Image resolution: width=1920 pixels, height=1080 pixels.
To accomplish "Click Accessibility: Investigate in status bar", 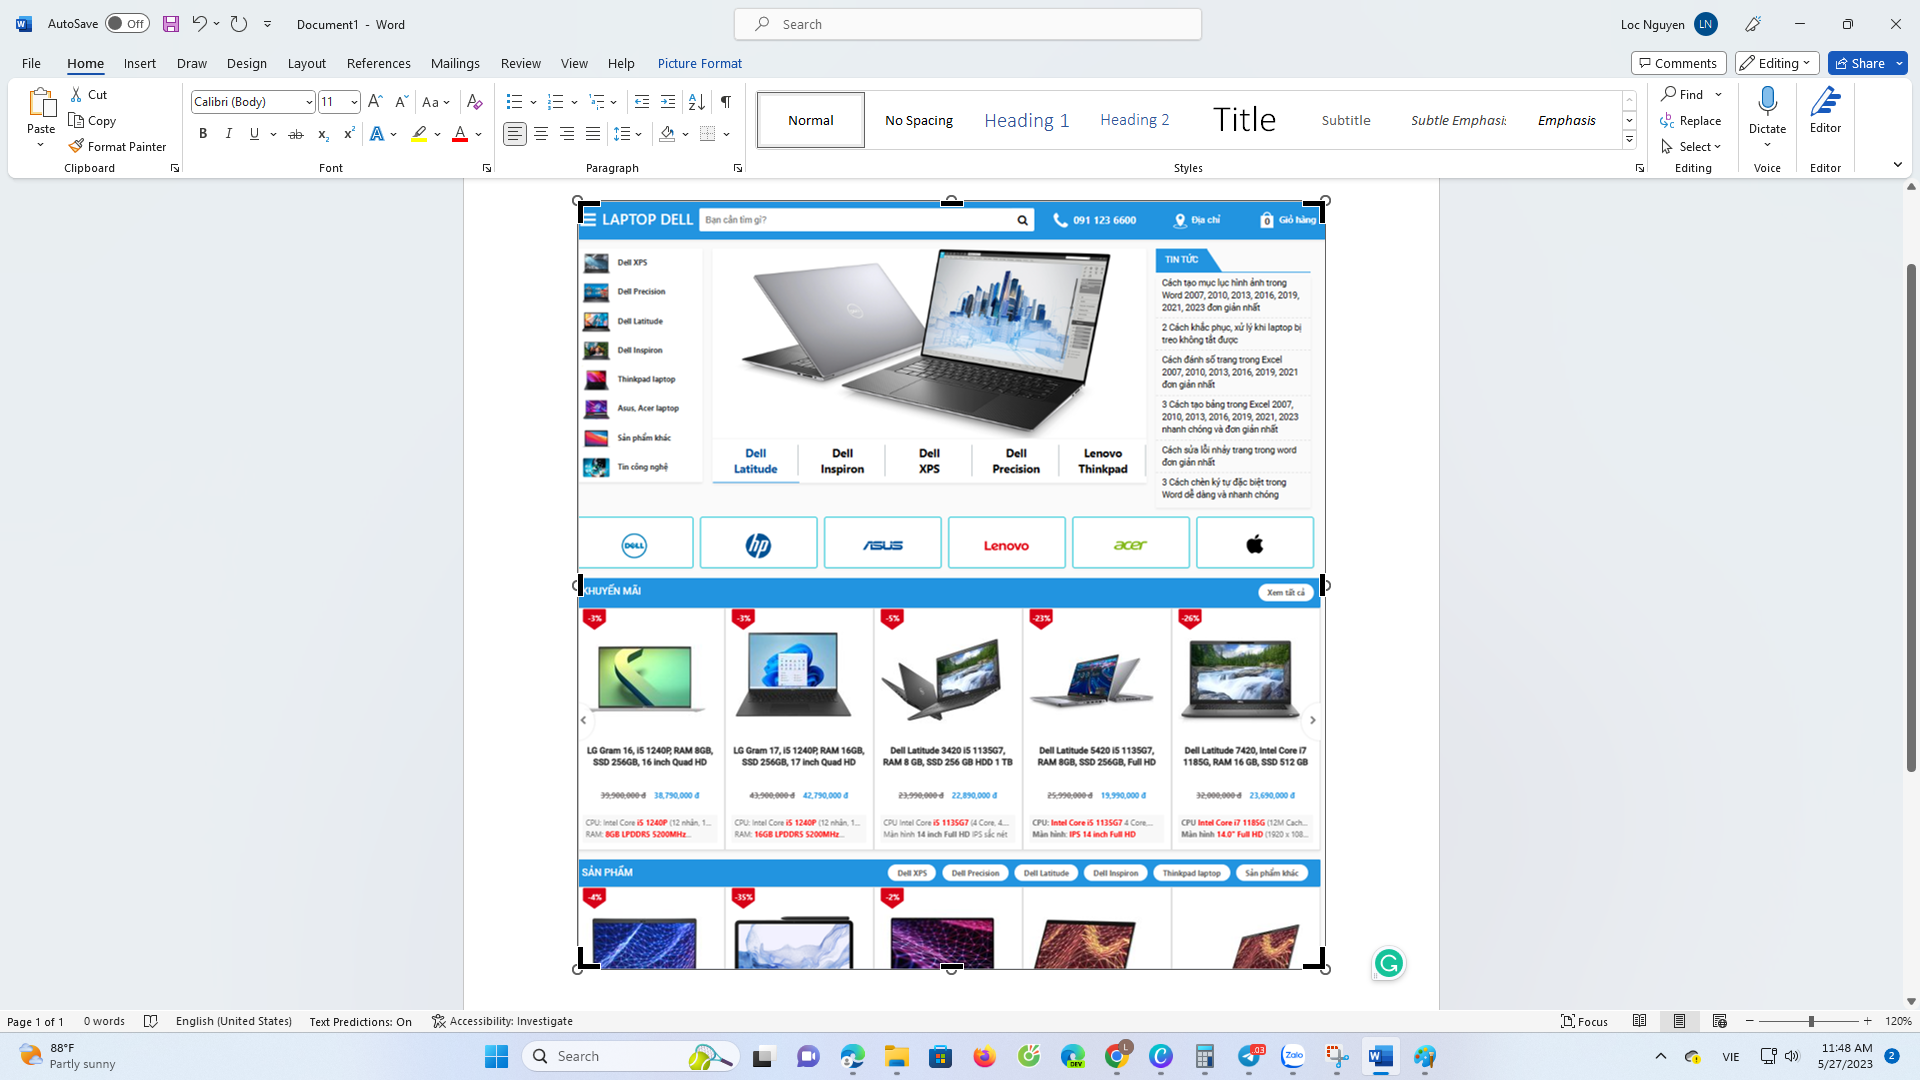I will click(502, 1021).
